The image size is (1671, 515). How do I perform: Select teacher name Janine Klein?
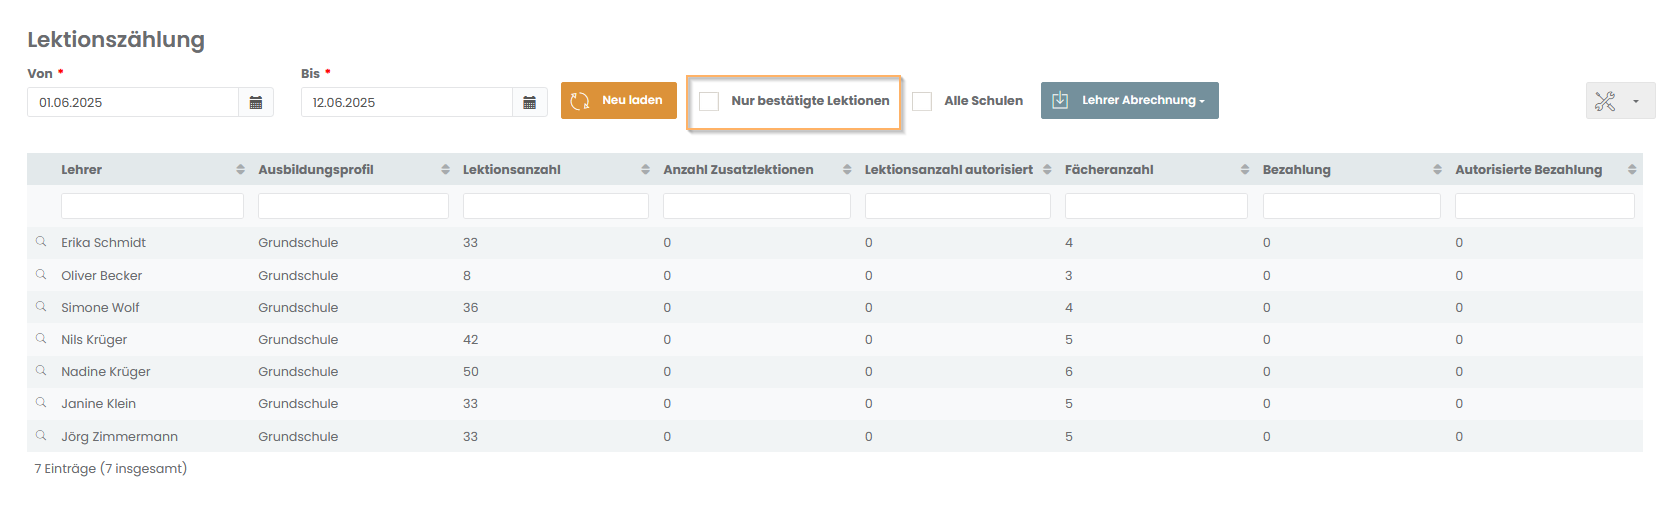tap(98, 404)
